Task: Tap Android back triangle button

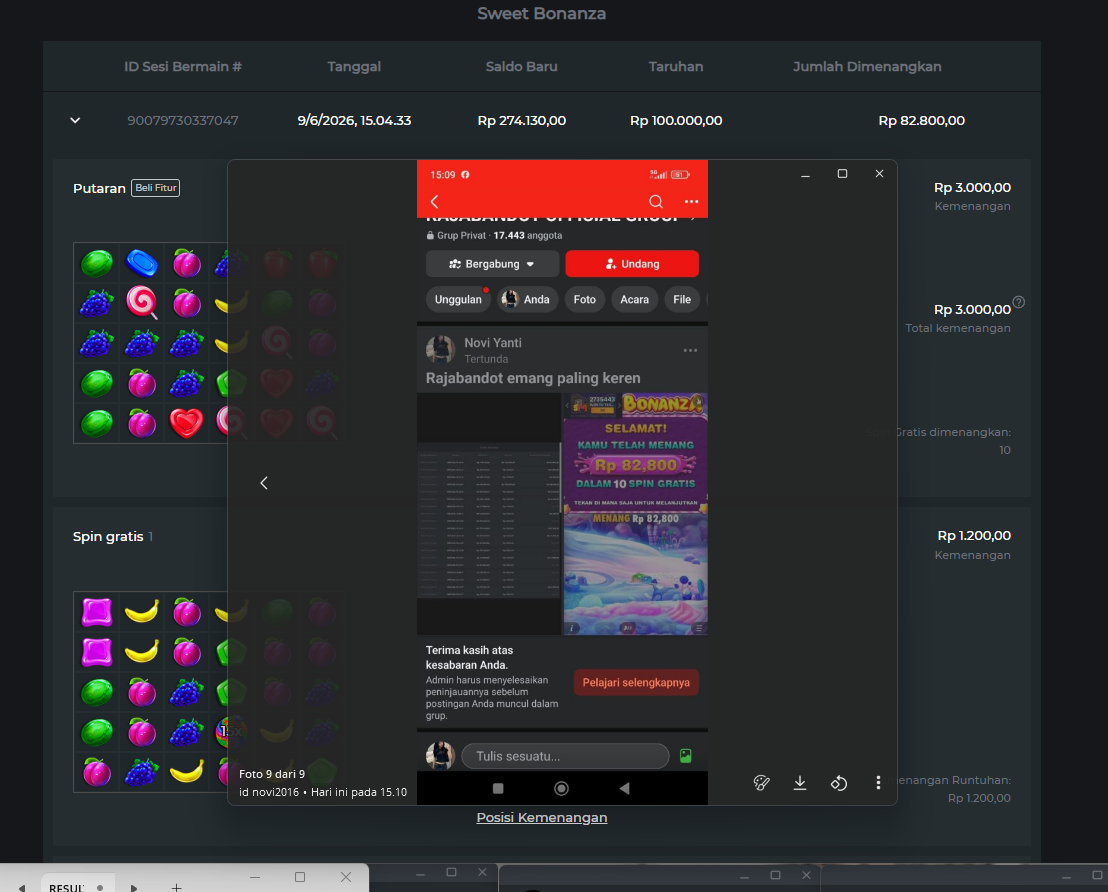Action: click(625, 788)
